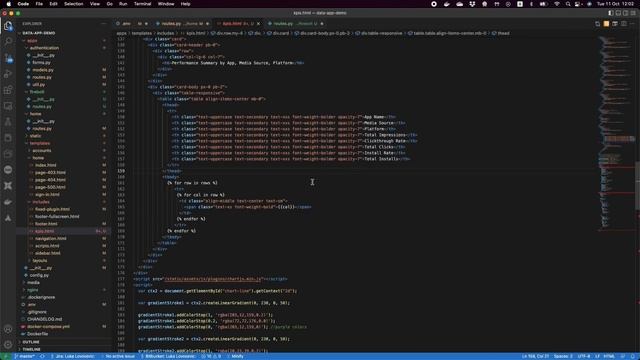Open navigation.html in the explorer
640x360 pixels.
[50, 238]
